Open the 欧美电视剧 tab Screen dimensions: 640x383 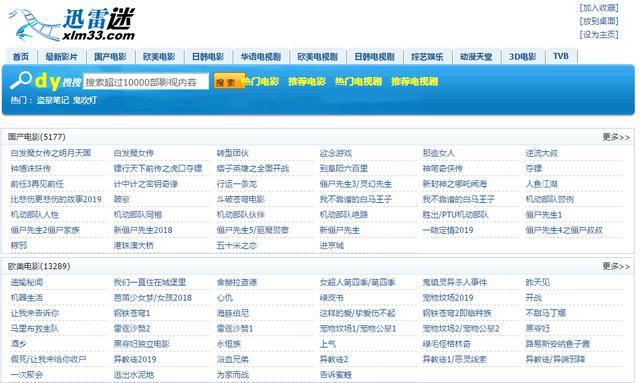click(x=318, y=57)
